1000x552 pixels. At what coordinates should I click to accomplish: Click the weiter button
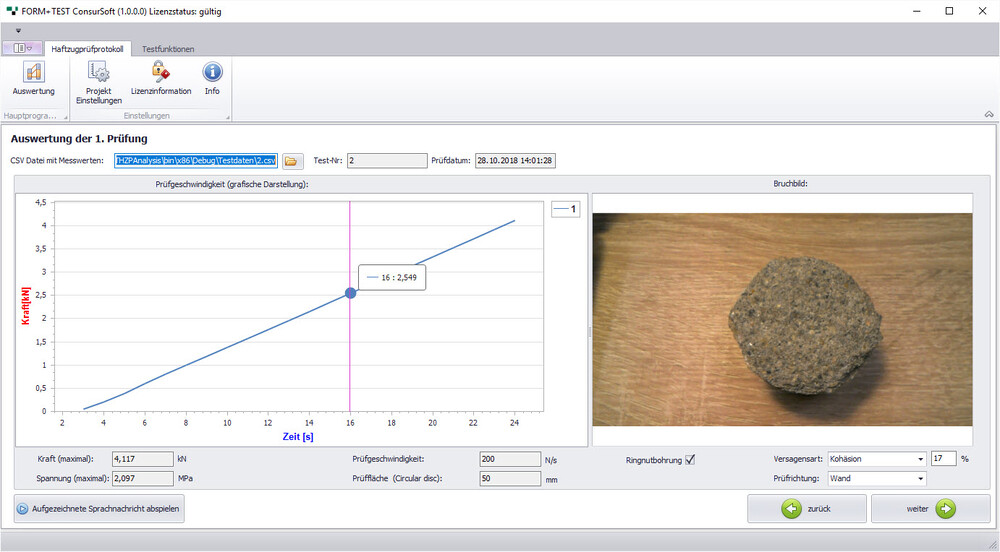coord(930,508)
